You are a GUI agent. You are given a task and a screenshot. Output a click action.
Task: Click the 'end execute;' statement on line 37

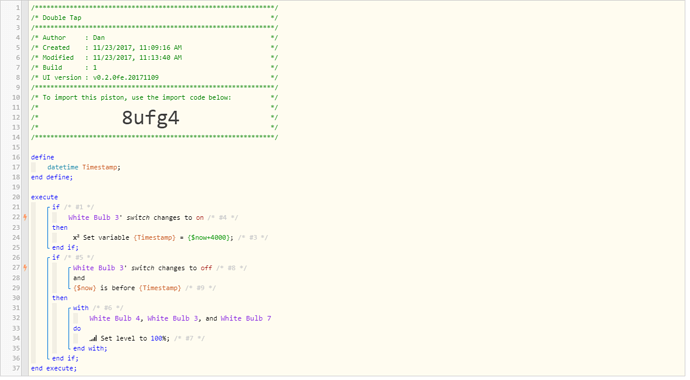[54, 368]
